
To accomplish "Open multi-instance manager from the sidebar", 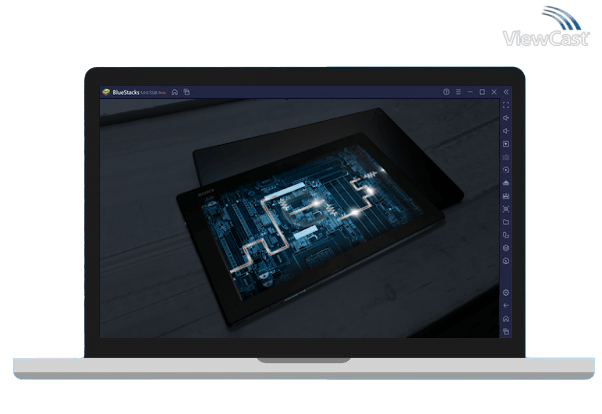I will pyautogui.click(x=506, y=235).
